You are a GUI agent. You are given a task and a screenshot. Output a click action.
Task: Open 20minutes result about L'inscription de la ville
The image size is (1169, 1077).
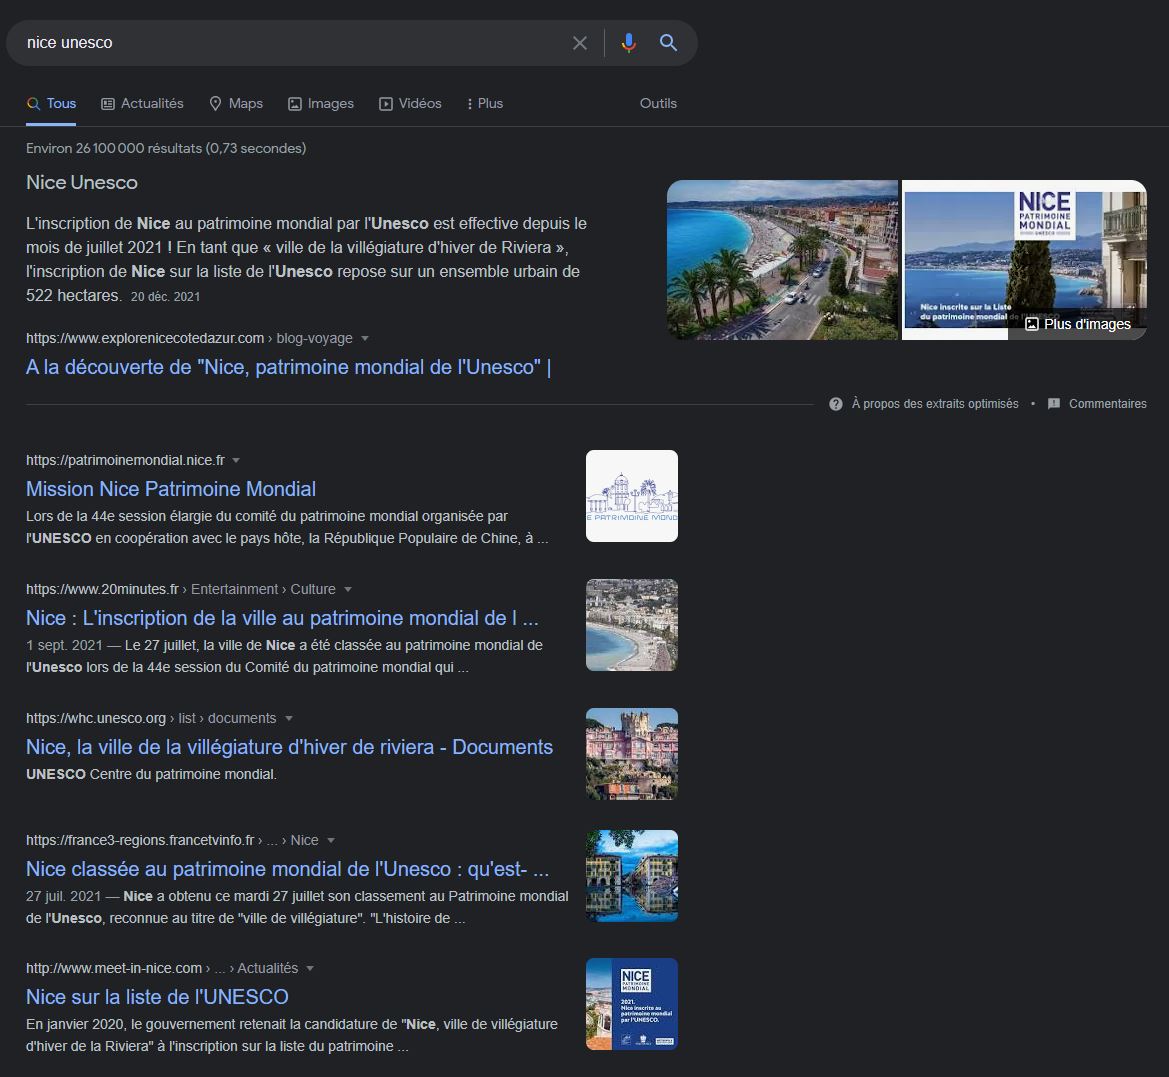282,618
